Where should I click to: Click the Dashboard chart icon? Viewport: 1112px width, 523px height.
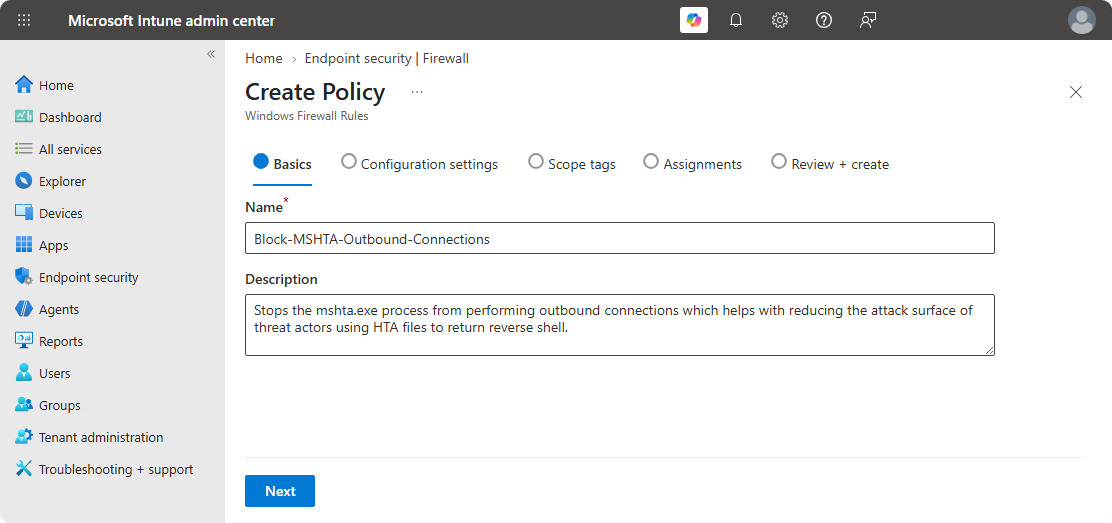coord(24,116)
